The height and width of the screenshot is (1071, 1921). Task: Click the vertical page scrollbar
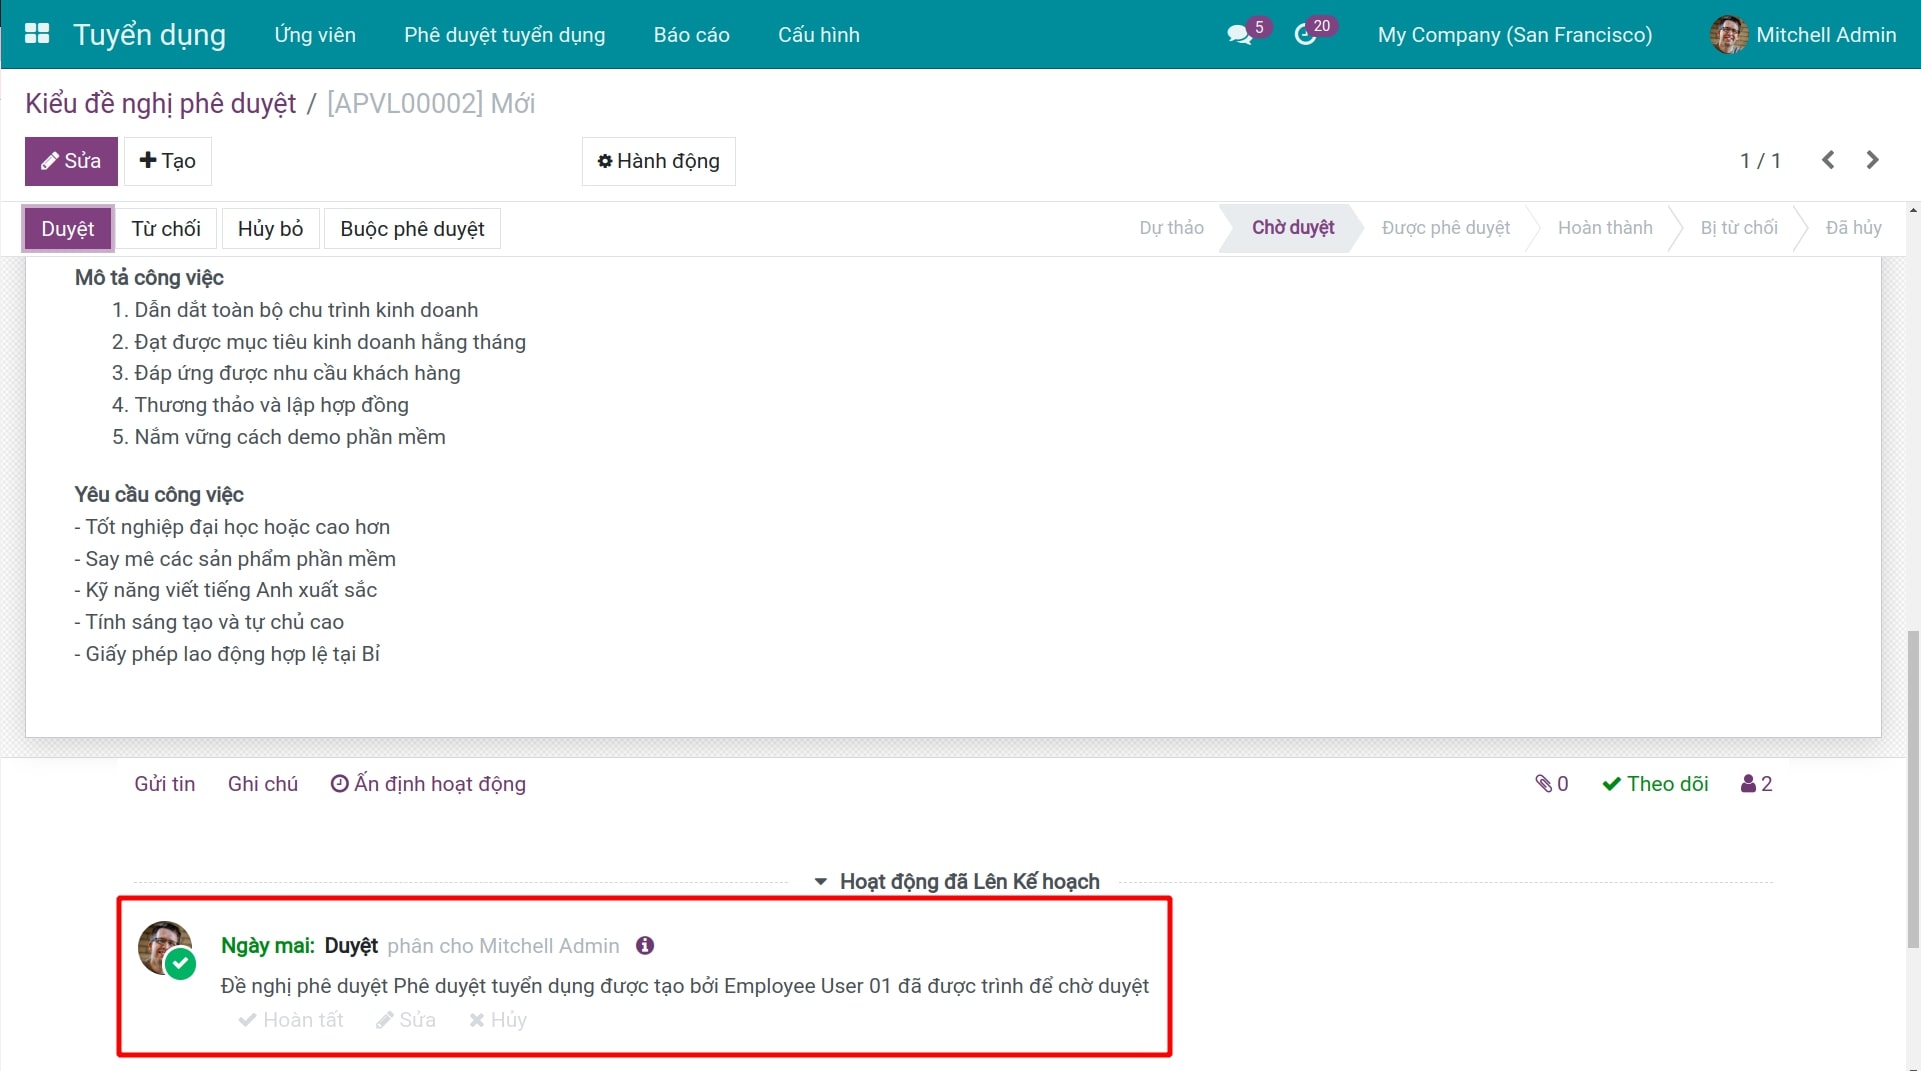point(1913,788)
